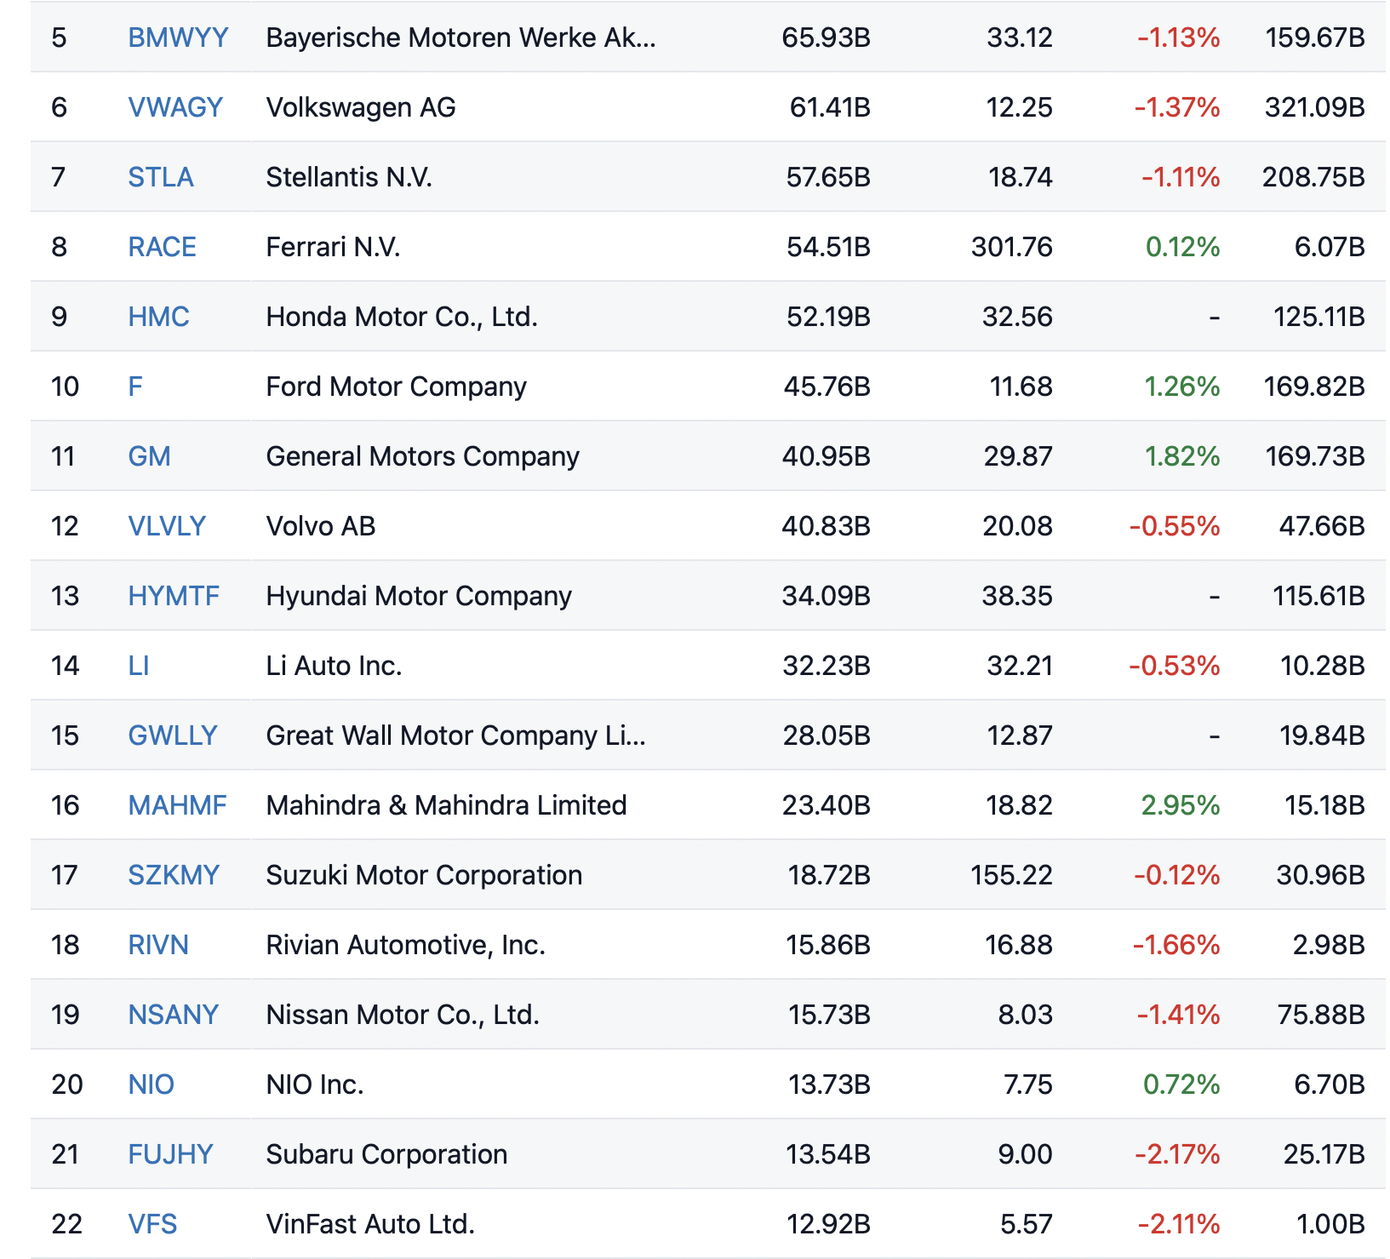Click the RIVN ticker link

point(158,945)
